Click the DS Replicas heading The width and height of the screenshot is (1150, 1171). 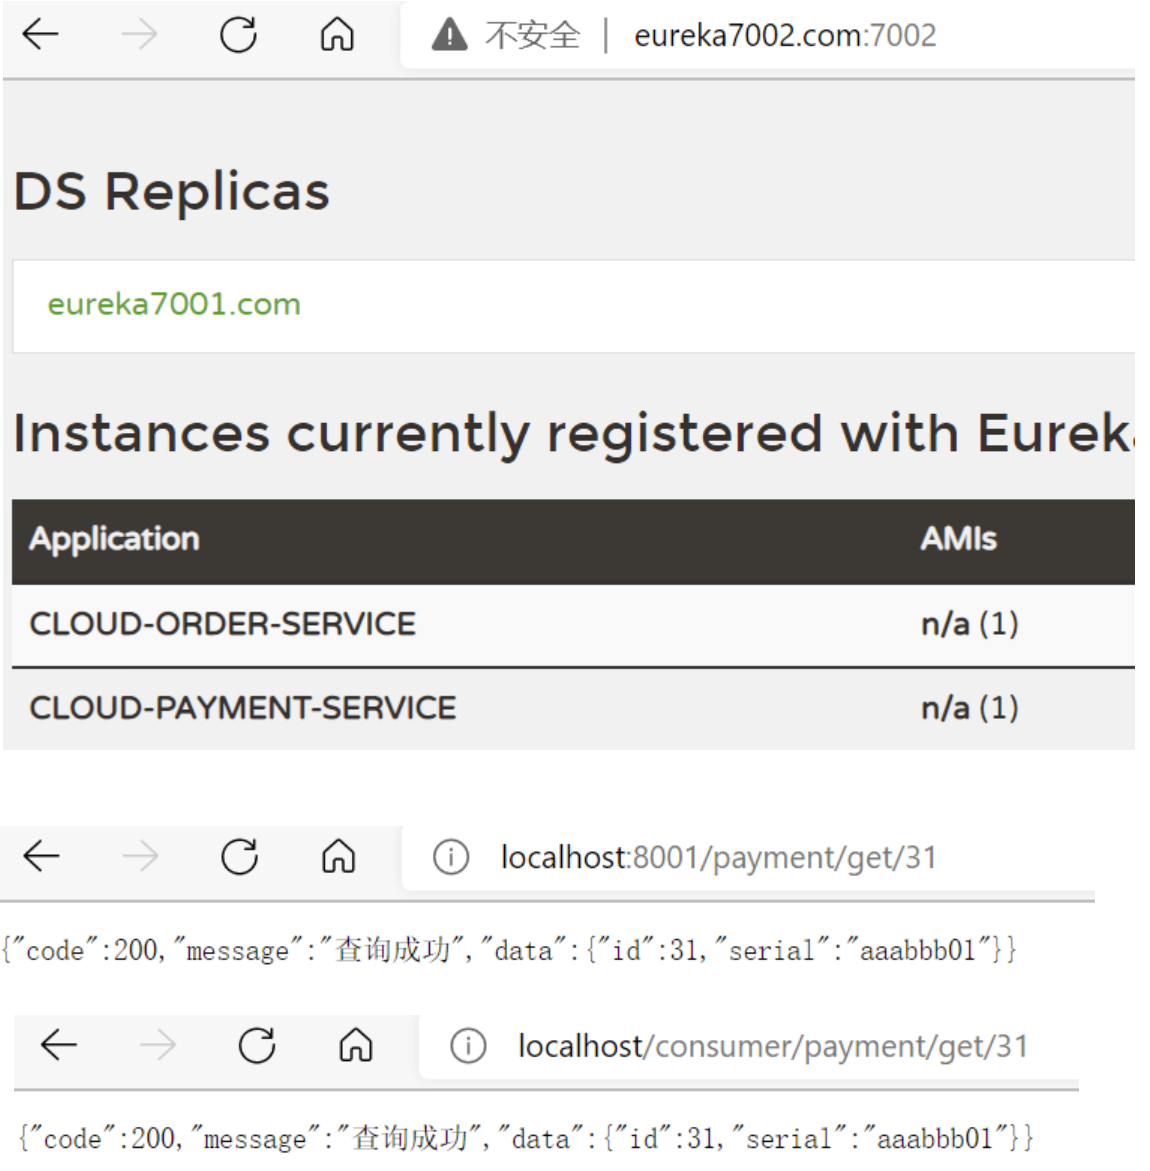[171, 191]
